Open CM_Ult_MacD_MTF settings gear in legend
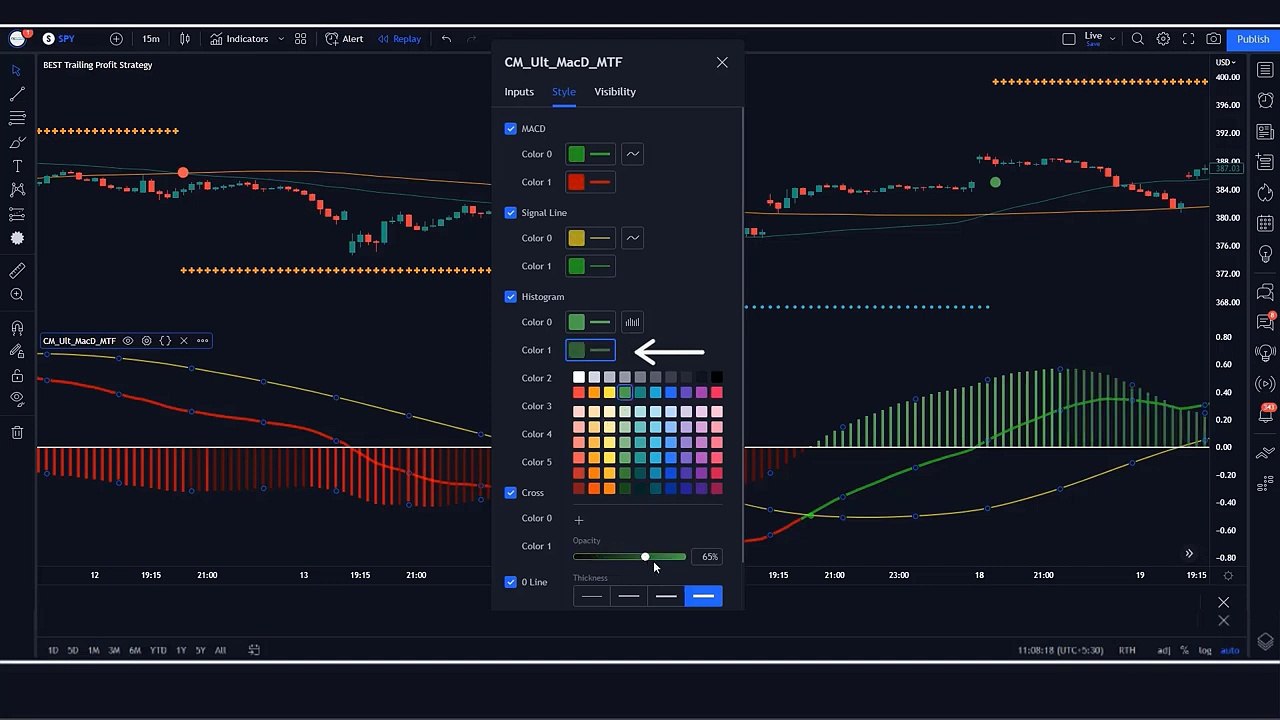The image size is (1280, 720). point(146,341)
